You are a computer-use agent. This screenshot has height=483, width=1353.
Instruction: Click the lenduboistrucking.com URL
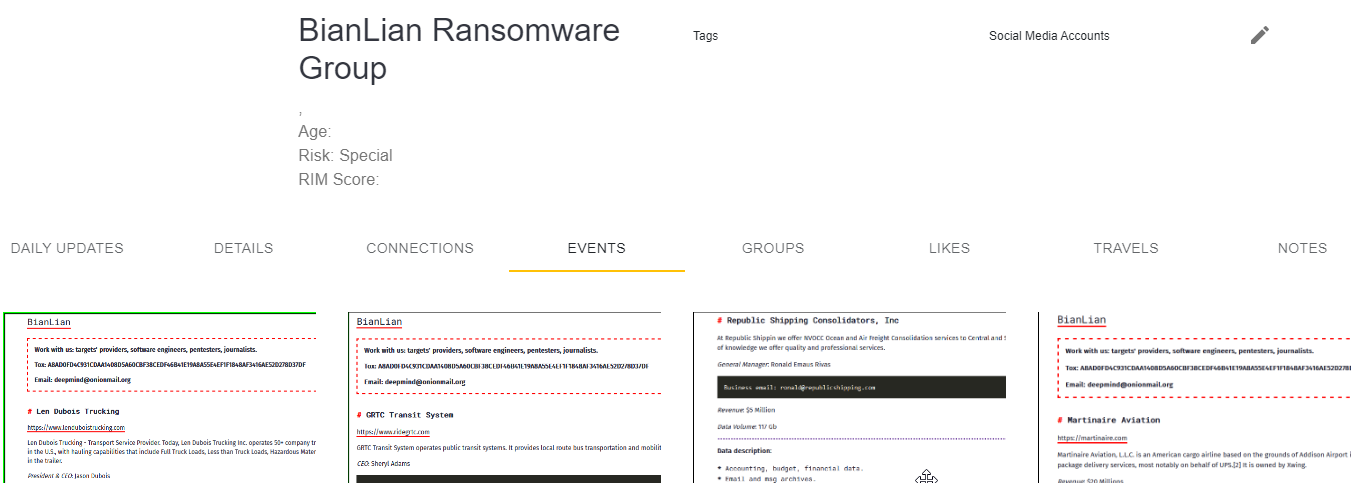76,427
